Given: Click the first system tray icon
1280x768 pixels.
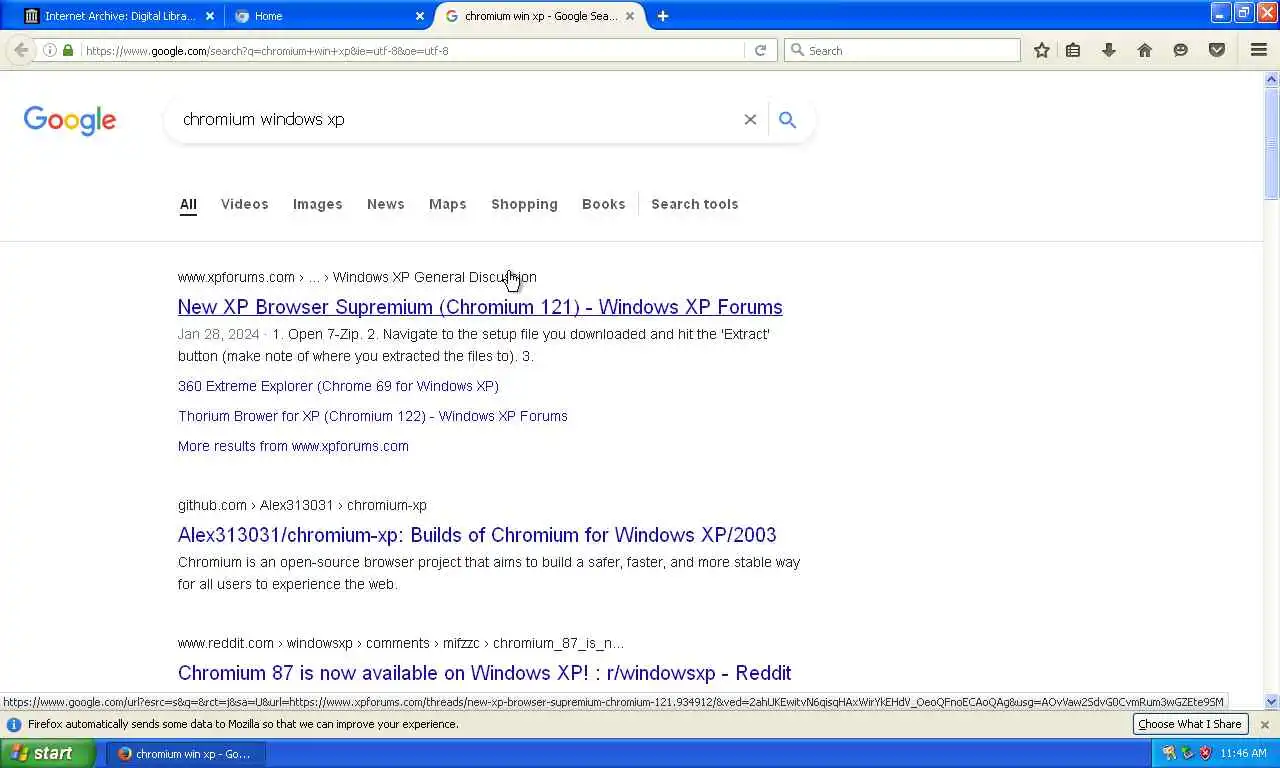Looking at the screenshot, I should [1169, 753].
